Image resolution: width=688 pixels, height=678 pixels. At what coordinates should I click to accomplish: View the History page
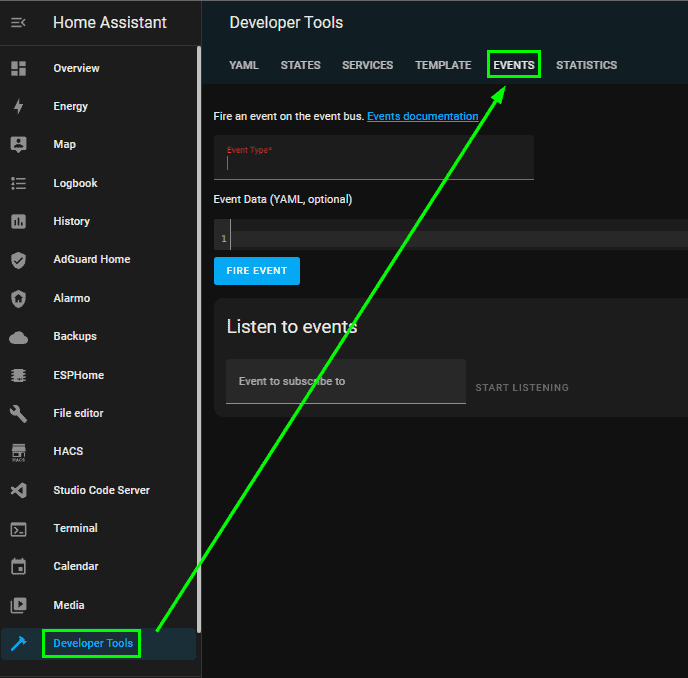(98, 221)
